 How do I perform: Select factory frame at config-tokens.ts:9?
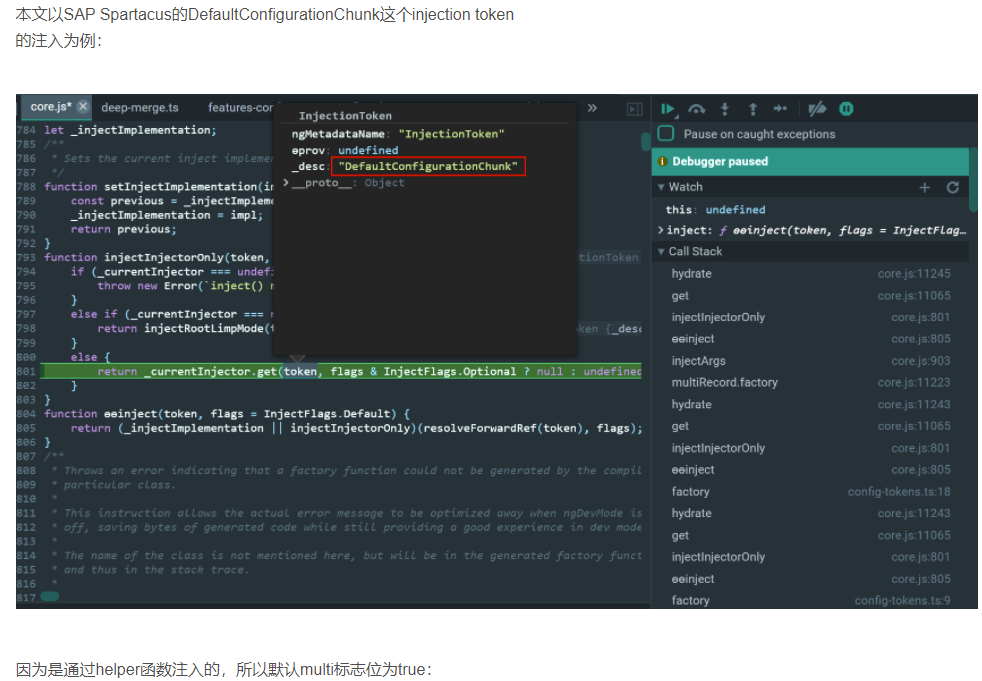click(811, 600)
